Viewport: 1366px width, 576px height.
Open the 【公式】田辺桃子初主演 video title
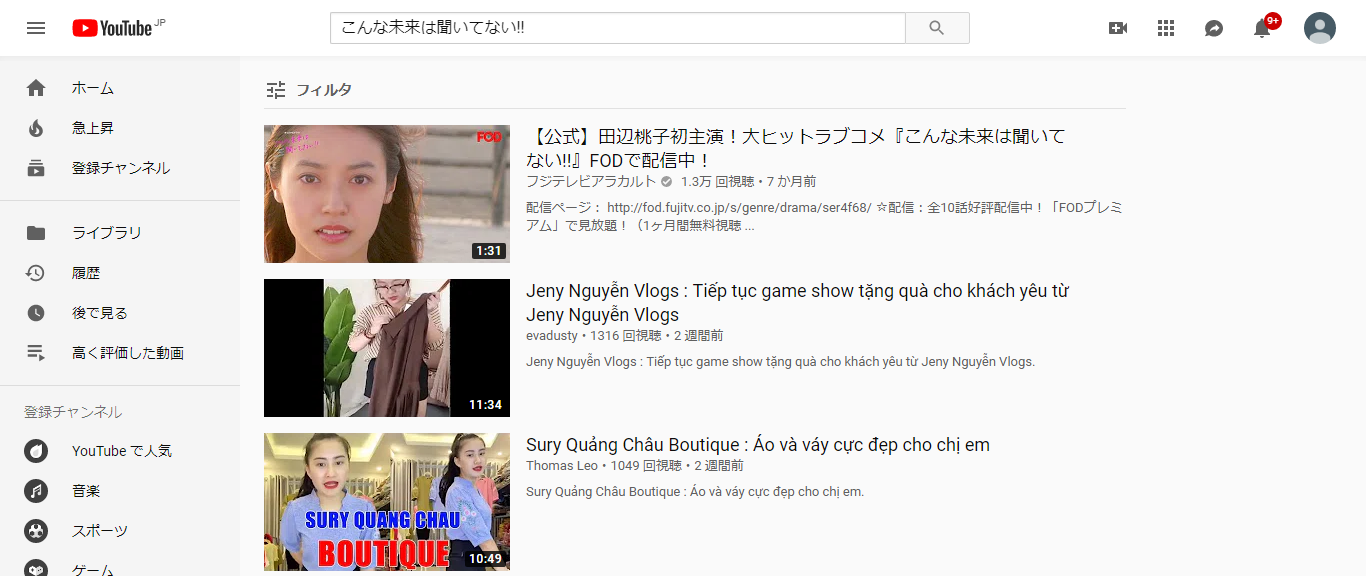pos(796,148)
